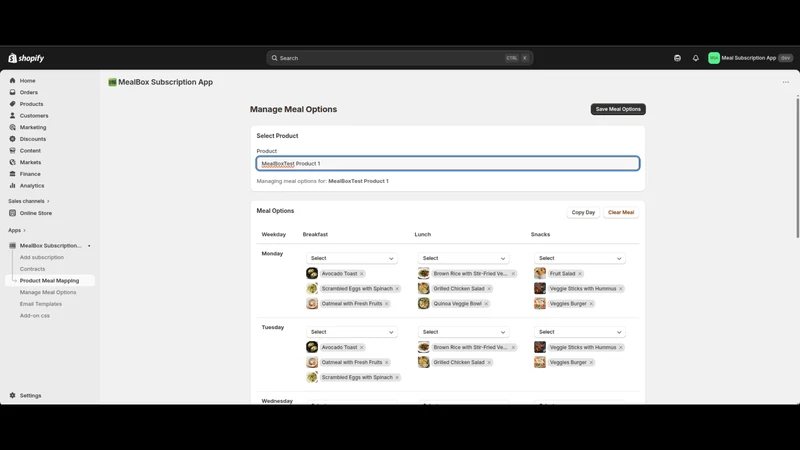Click MealBox Subscription App header title
Image resolution: width=800 pixels, height=450 pixels.
point(165,82)
